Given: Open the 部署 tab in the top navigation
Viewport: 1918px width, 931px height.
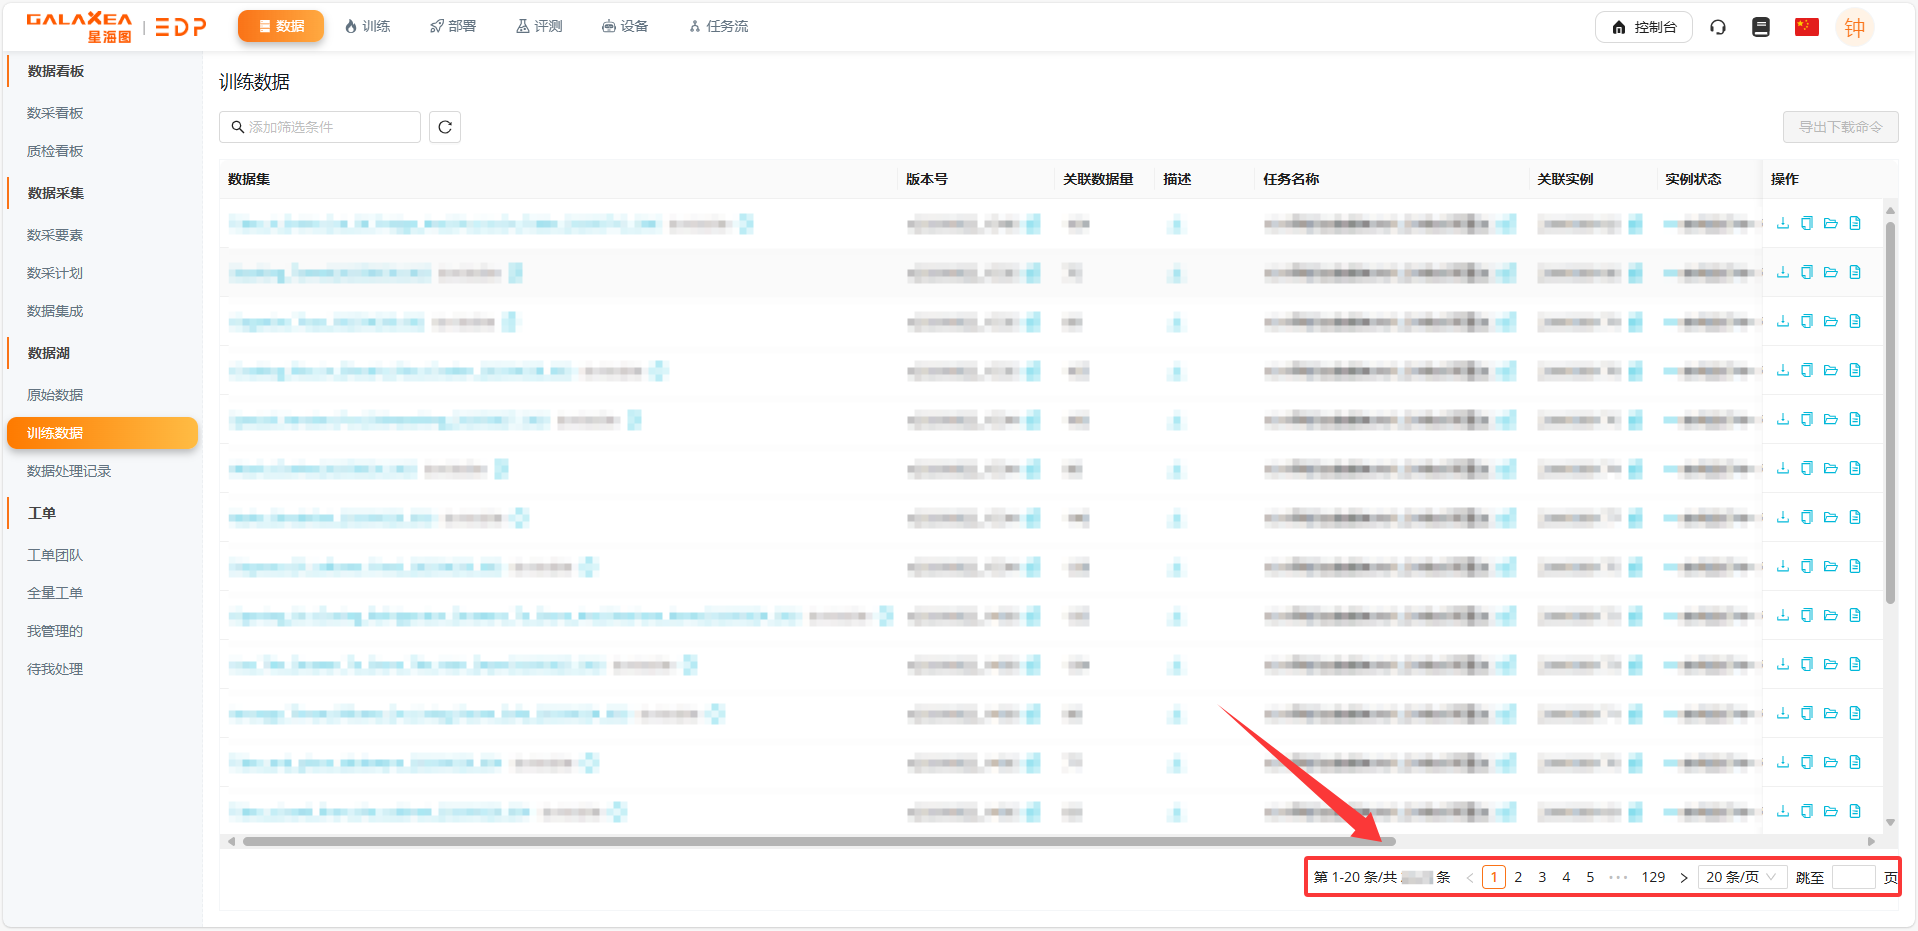Looking at the screenshot, I should point(453,26).
